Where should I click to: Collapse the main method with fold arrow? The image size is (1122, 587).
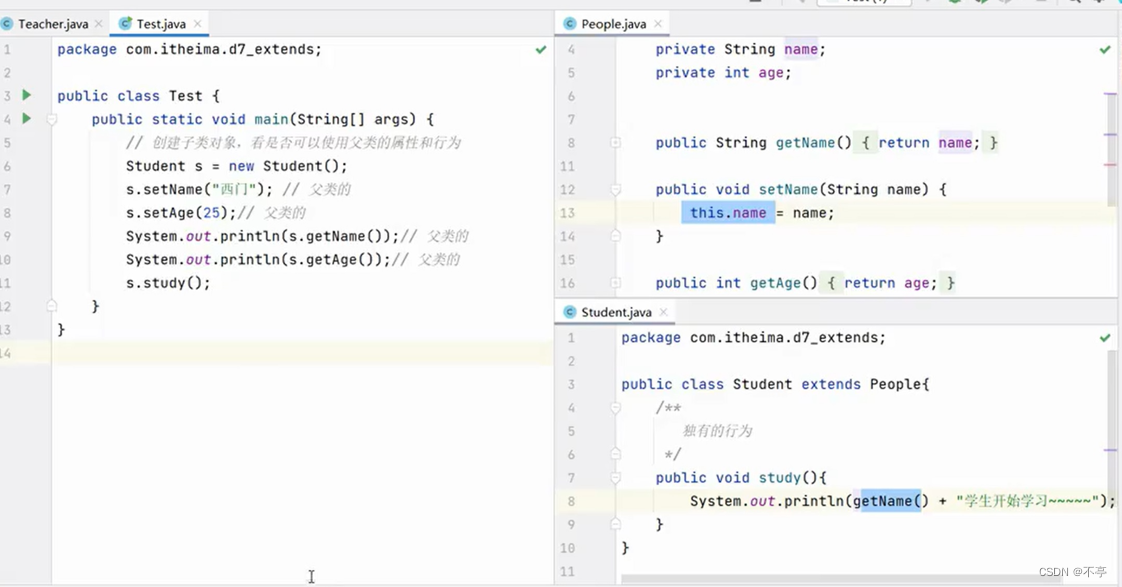[50, 118]
